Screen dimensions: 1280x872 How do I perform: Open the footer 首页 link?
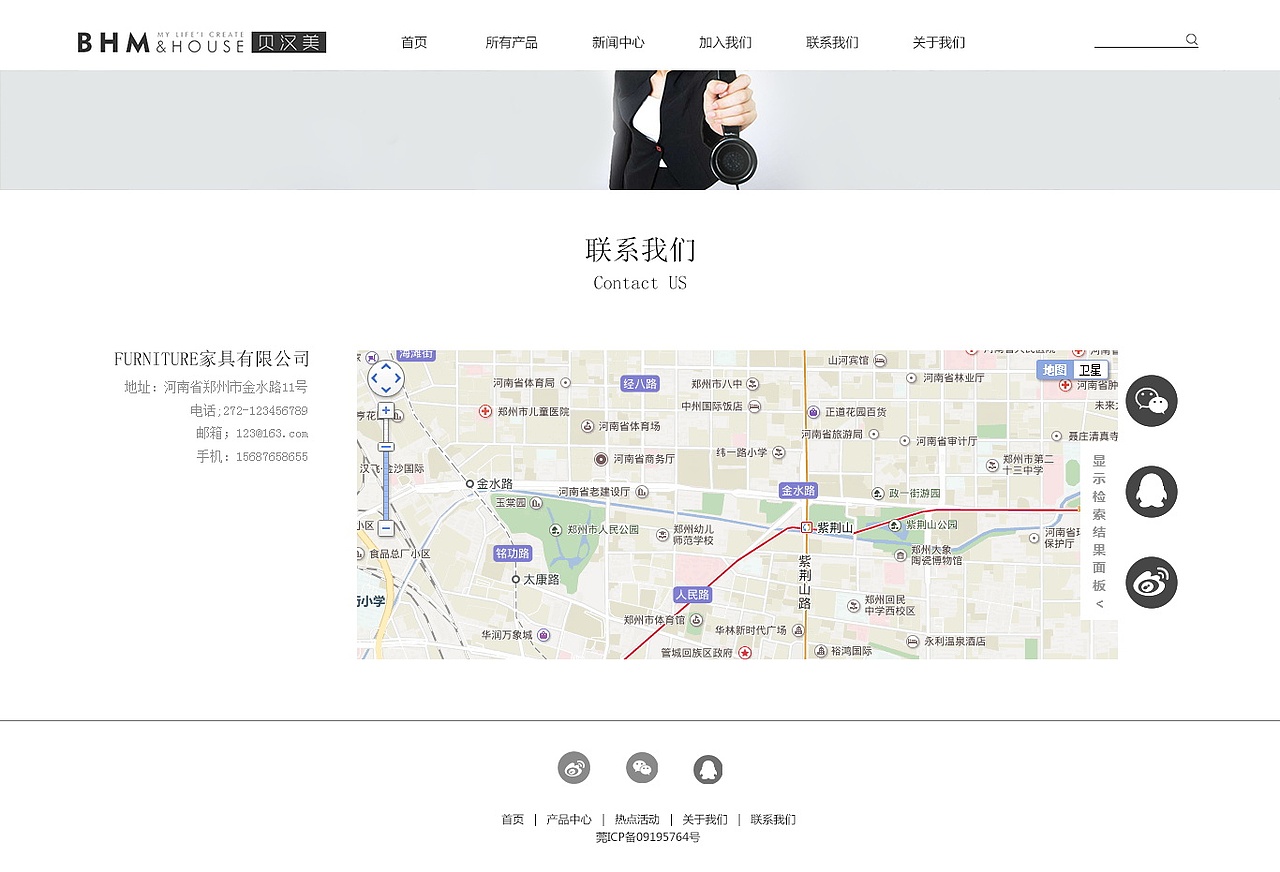click(513, 820)
